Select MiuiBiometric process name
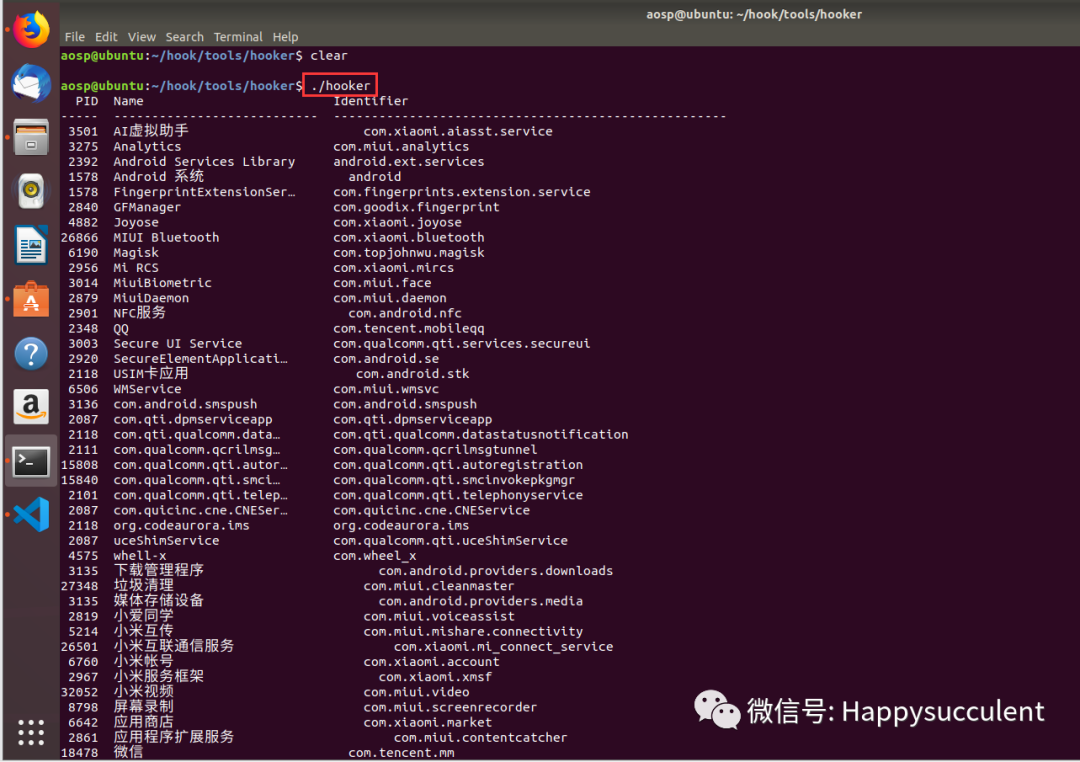1080x762 pixels. 163,282
